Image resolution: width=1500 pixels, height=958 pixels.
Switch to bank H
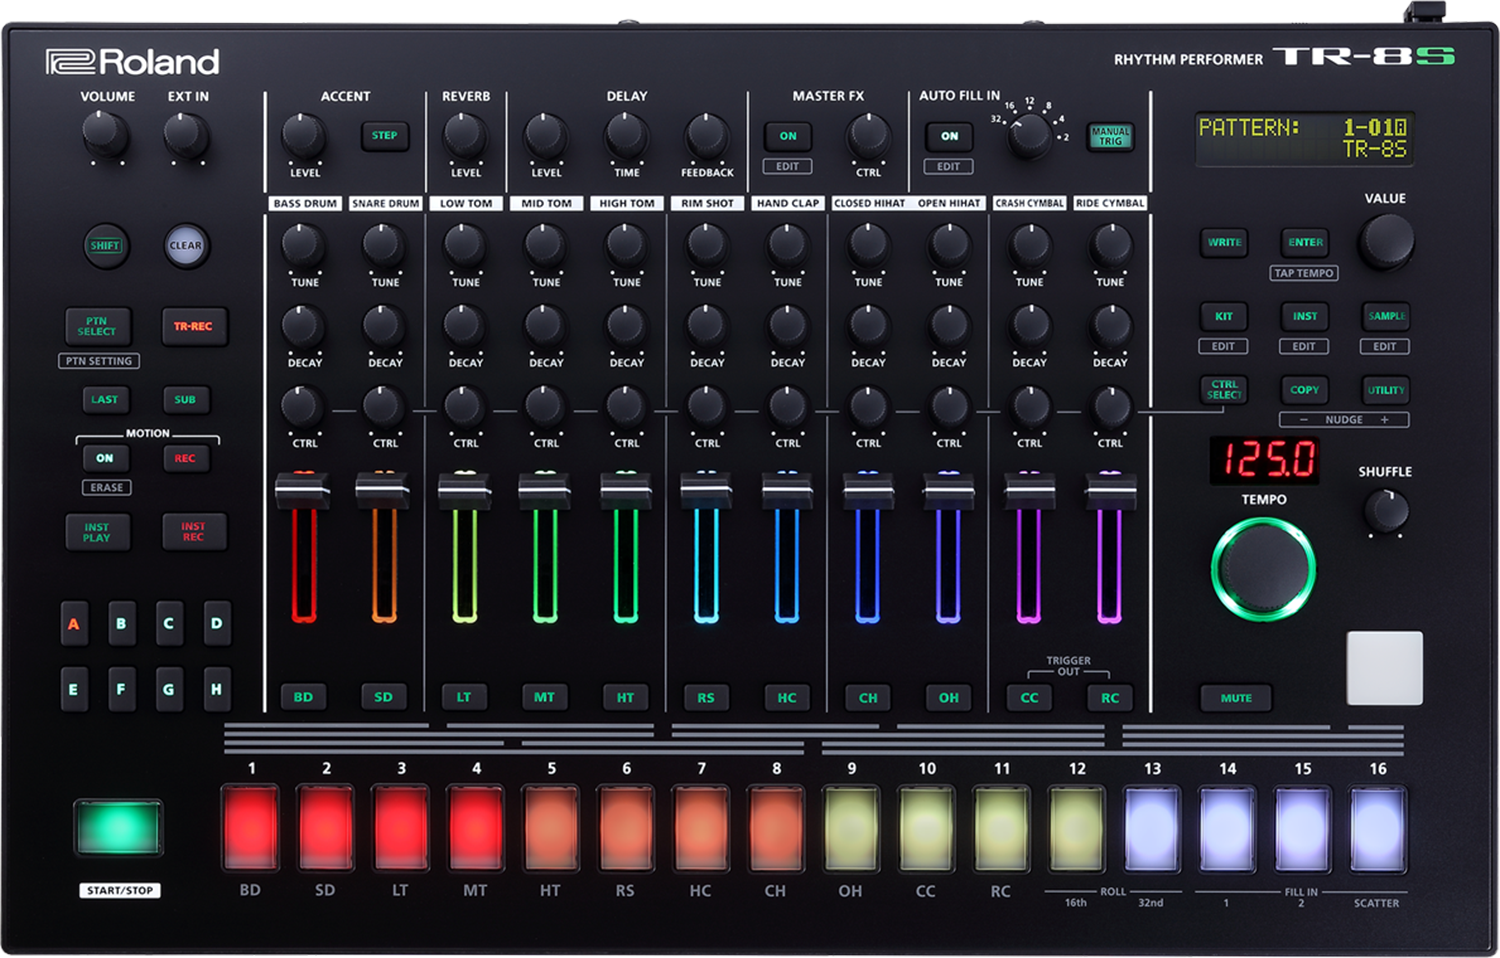pos(217,688)
